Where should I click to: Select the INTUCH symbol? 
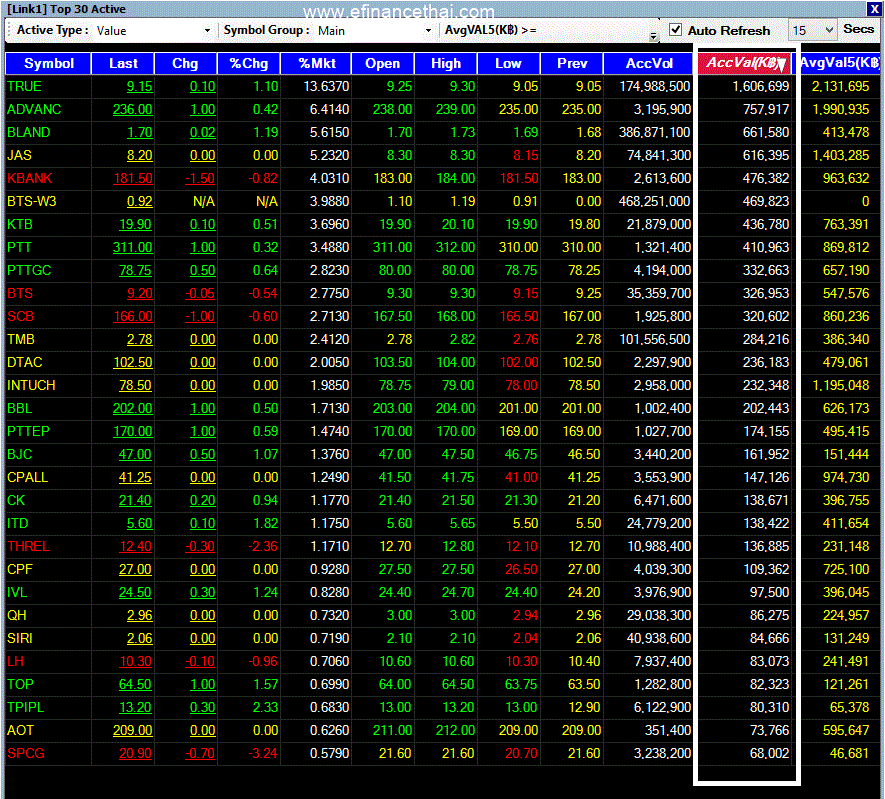(31, 385)
